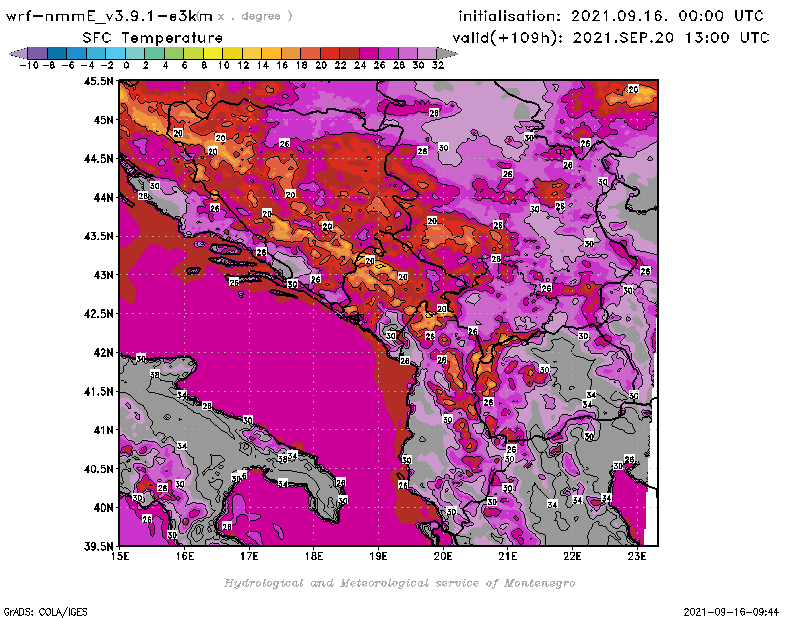This screenshot has height=618, width=800.
Task: Click the 43N latitude axis label
Action: 104,275
